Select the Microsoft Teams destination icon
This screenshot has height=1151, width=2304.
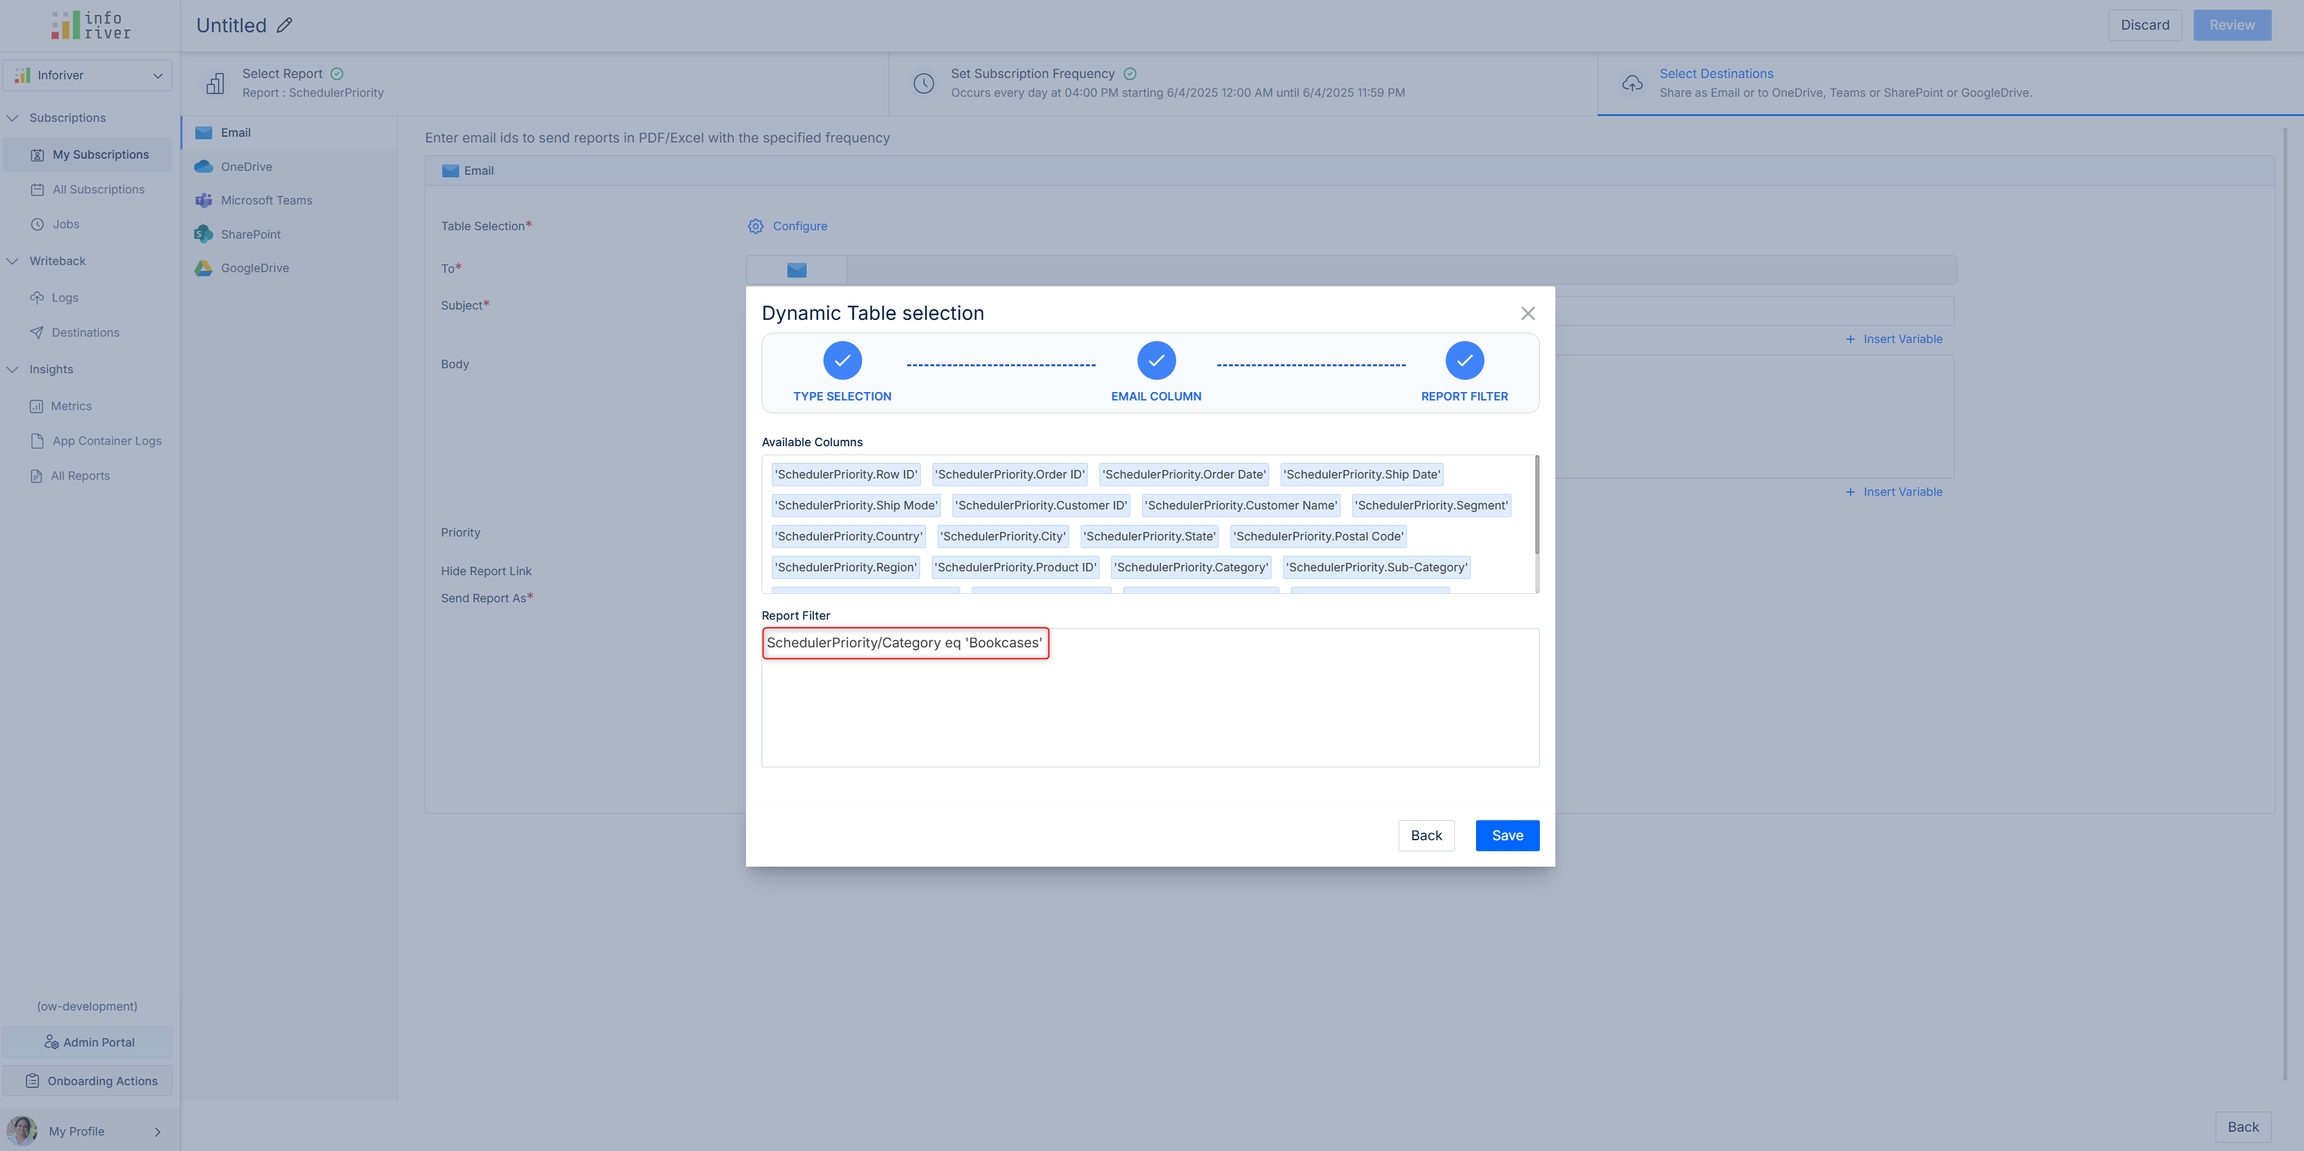[x=204, y=201]
